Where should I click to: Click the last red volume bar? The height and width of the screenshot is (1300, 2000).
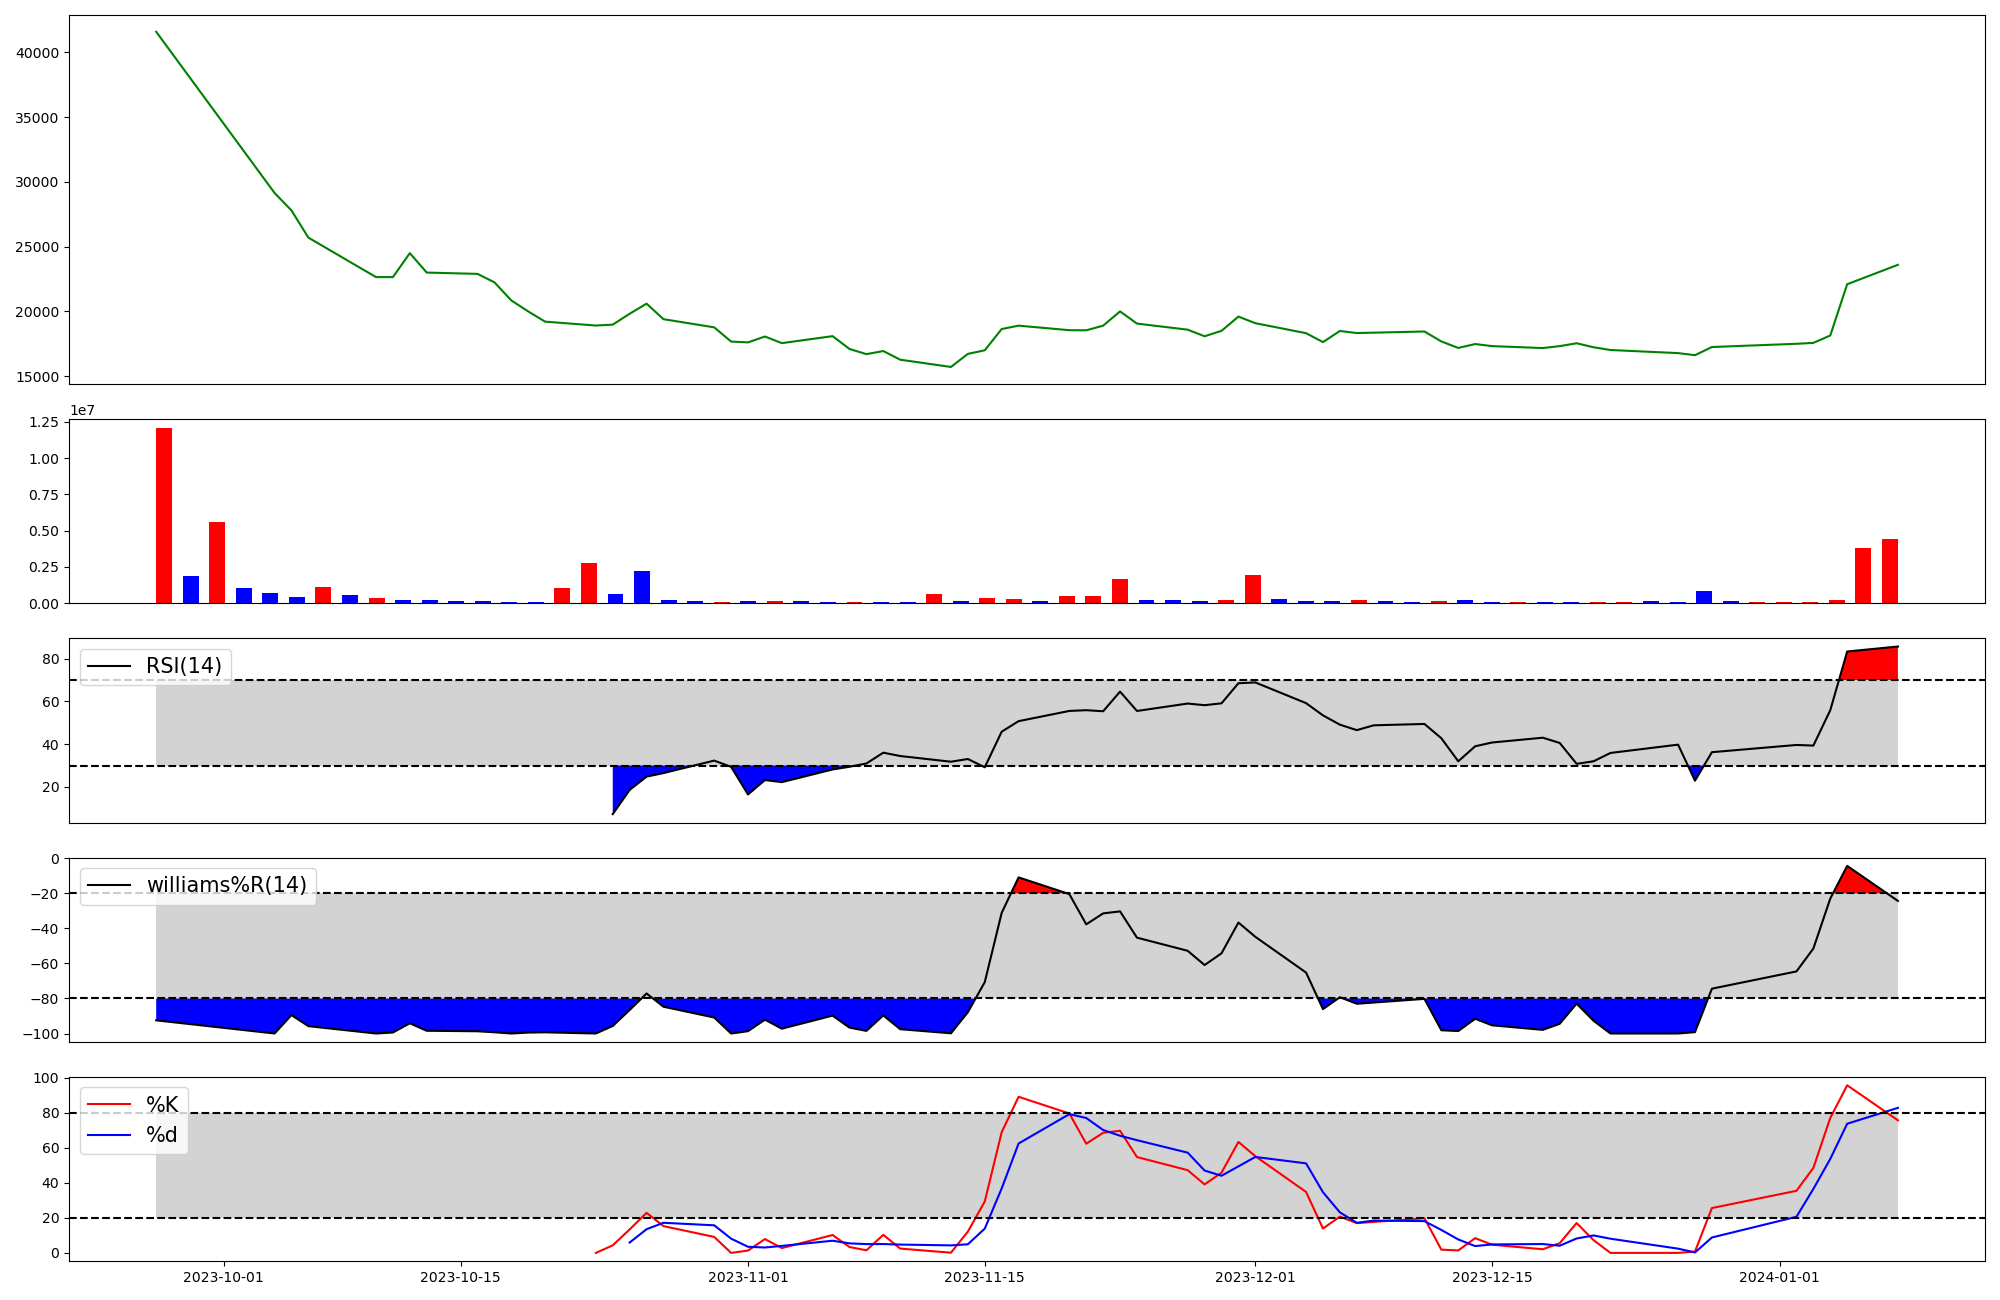(x=1889, y=571)
